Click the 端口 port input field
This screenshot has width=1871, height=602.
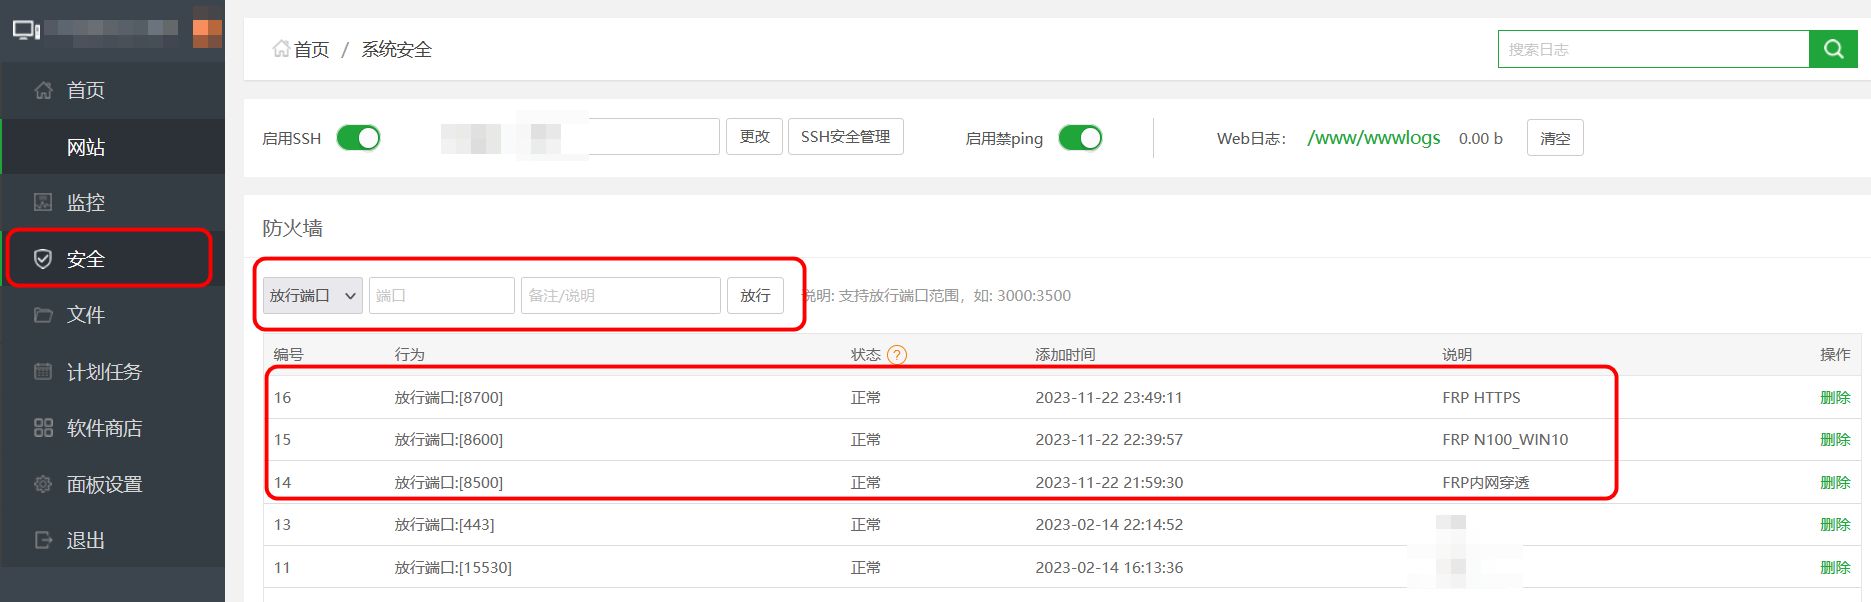[x=441, y=296]
